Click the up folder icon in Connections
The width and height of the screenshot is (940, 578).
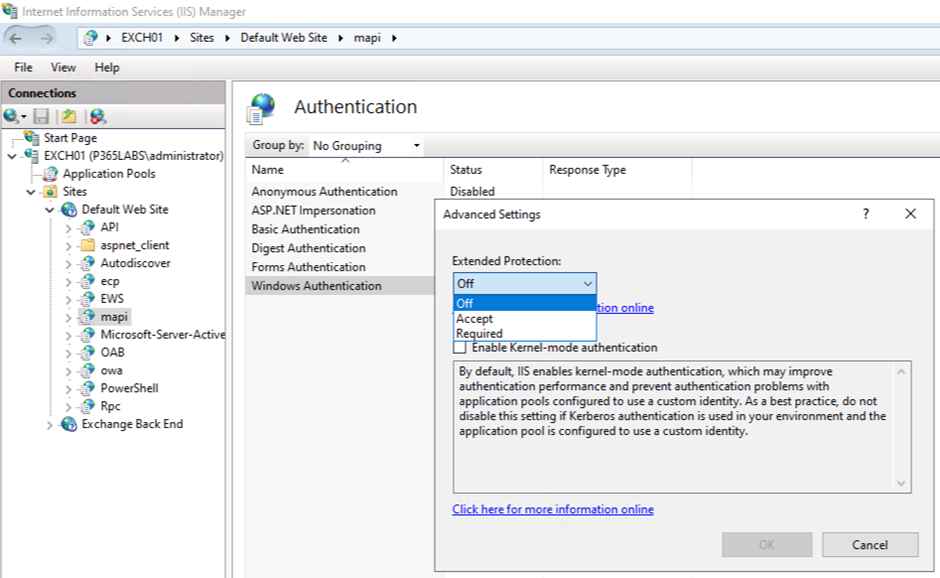pos(69,116)
